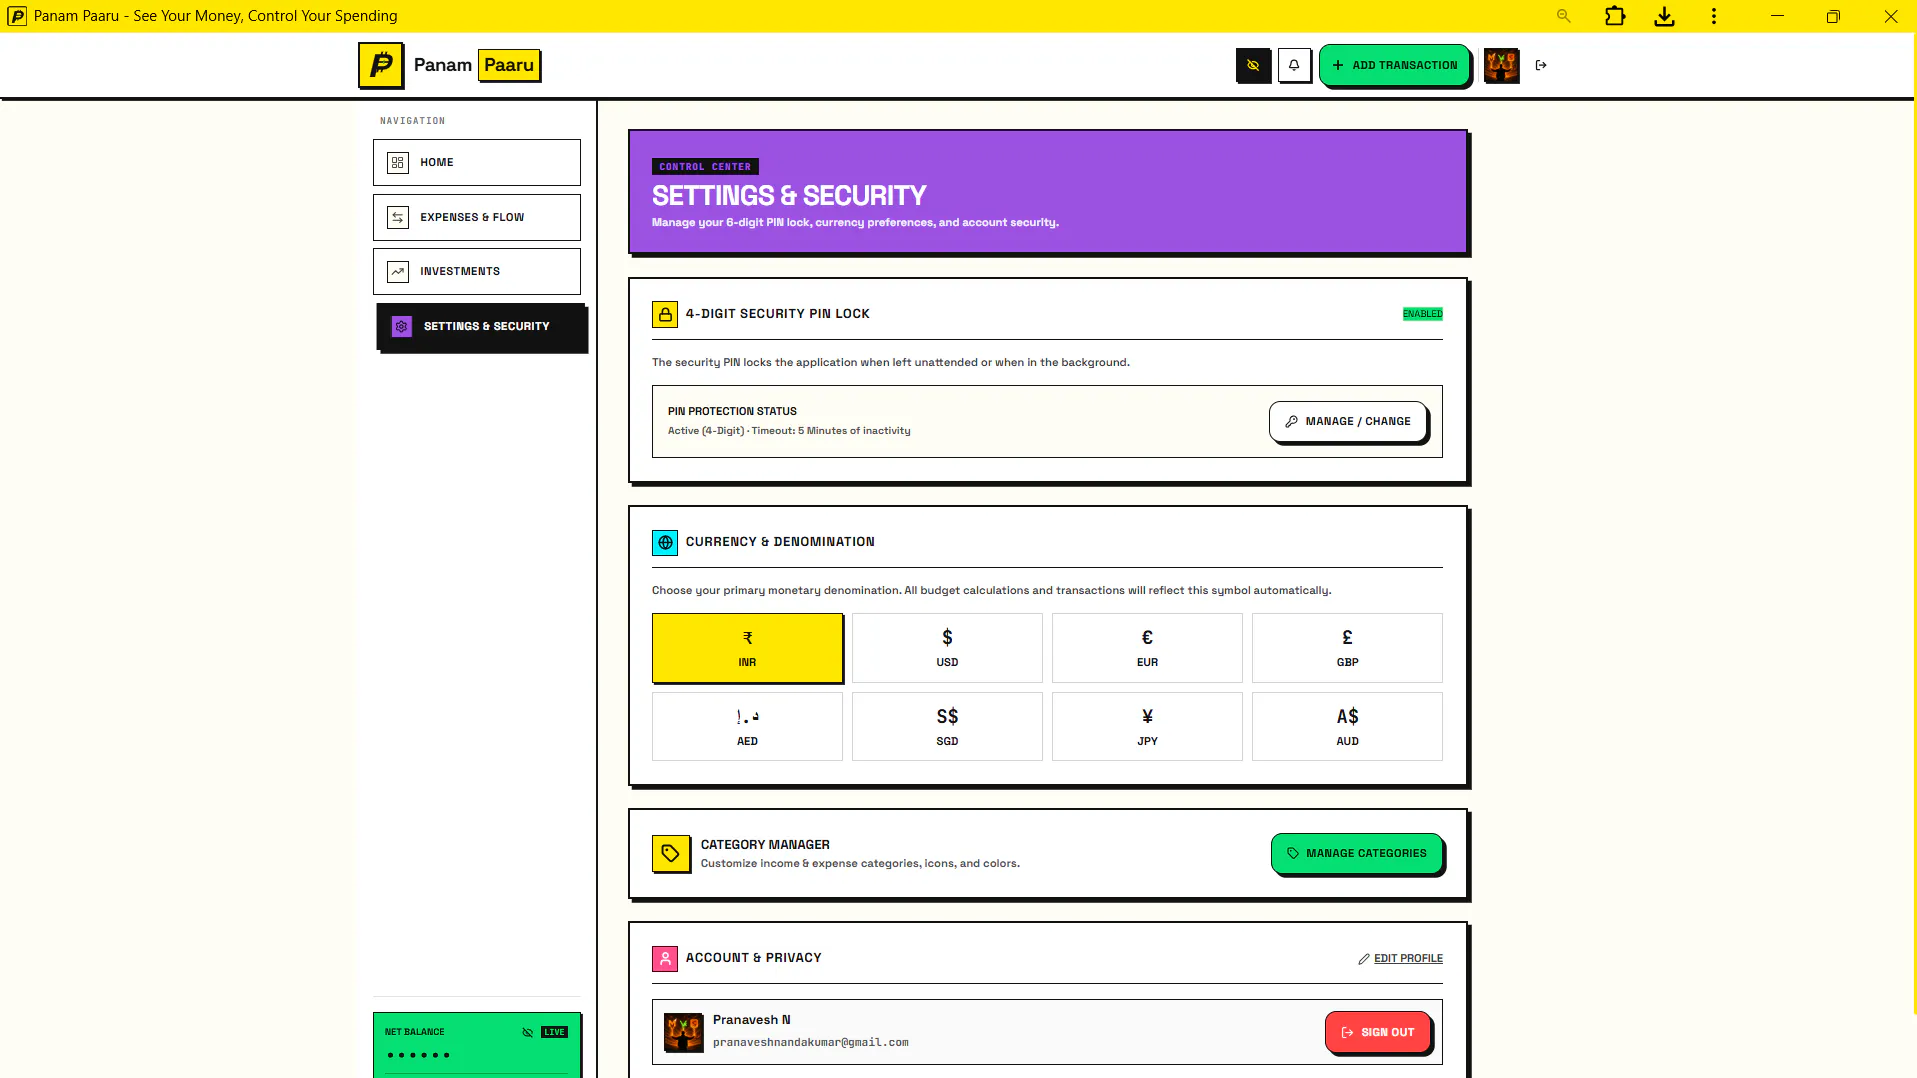This screenshot has width=1917, height=1078.
Task: Open Manage Categories
Action: pos(1356,853)
